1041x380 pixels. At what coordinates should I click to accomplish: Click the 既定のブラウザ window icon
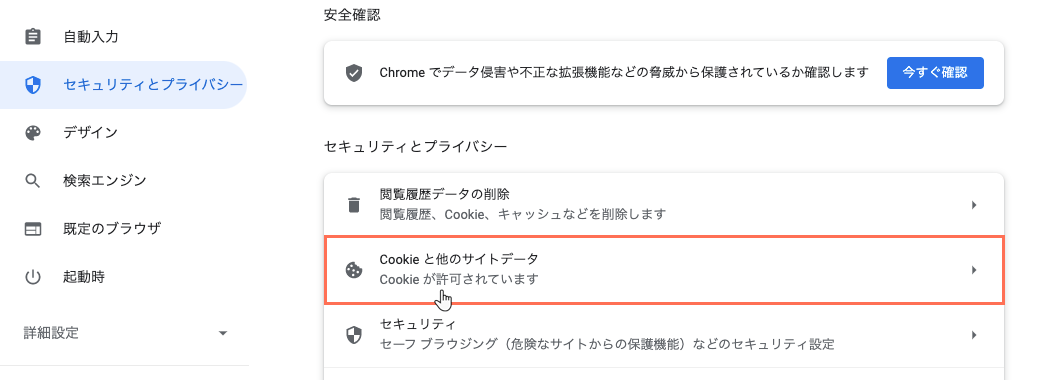(x=33, y=229)
